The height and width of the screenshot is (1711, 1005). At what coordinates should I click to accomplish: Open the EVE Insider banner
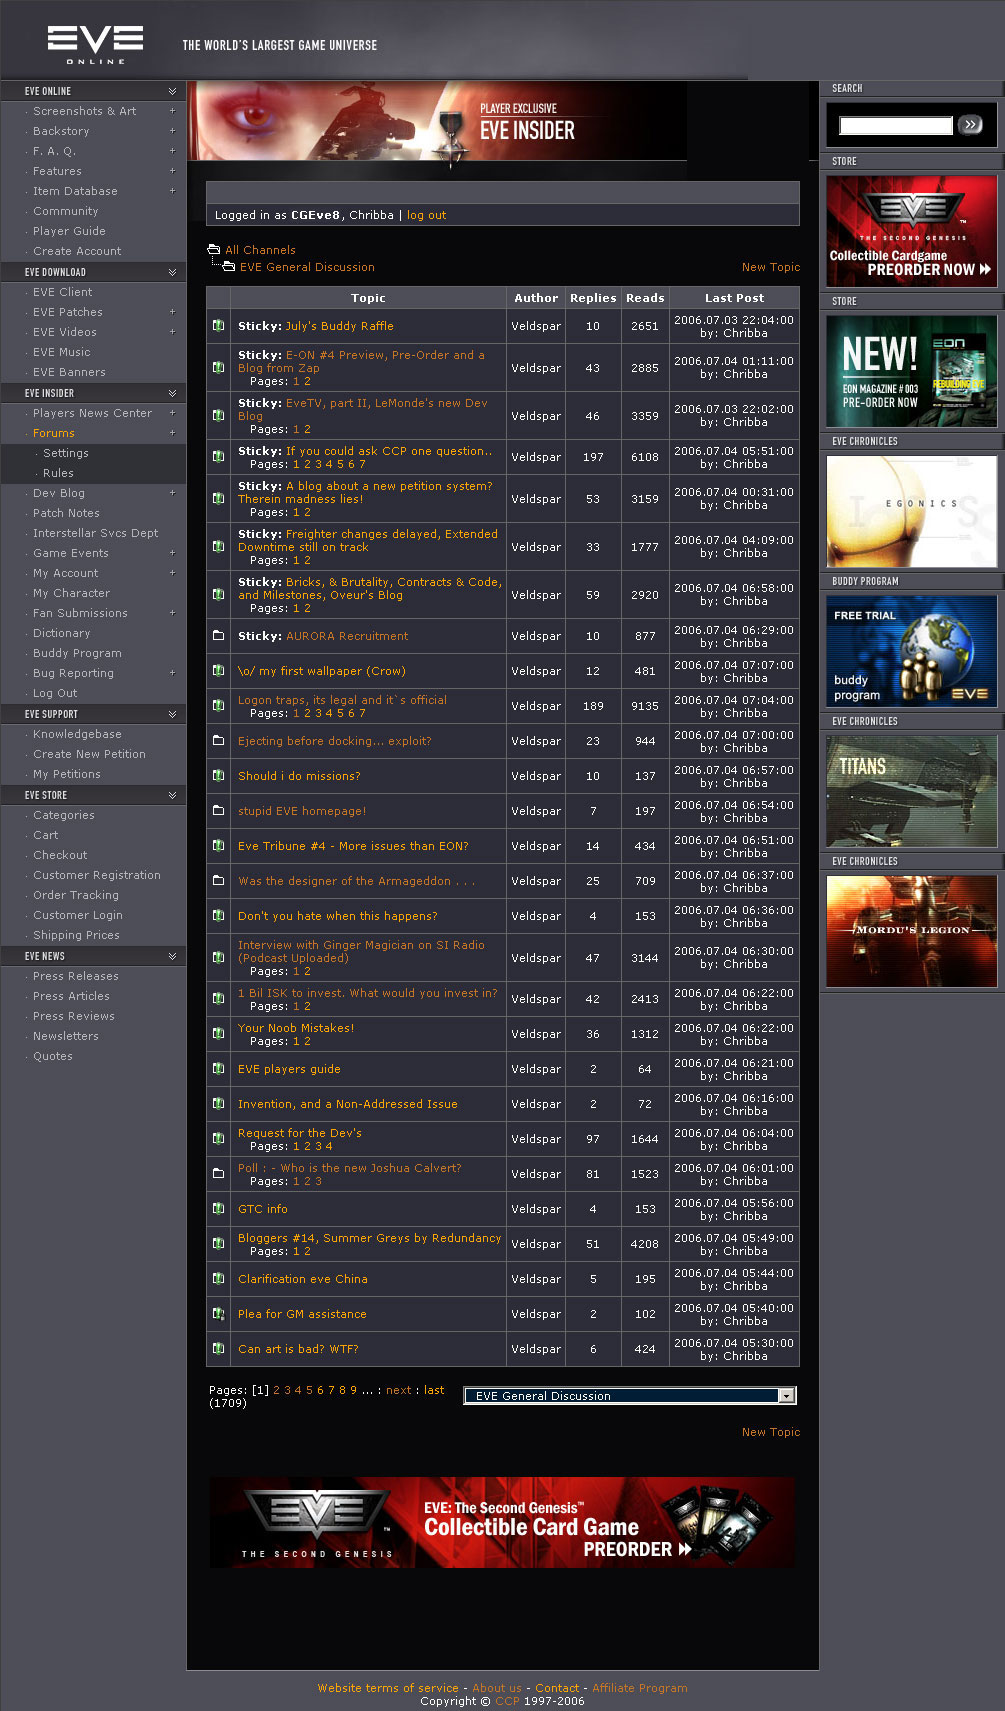(x=438, y=121)
